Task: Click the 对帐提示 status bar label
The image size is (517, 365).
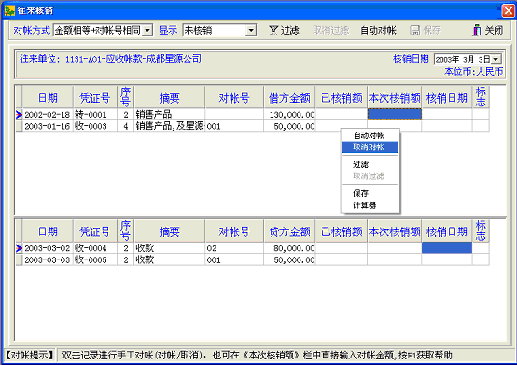Action: (30, 355)
